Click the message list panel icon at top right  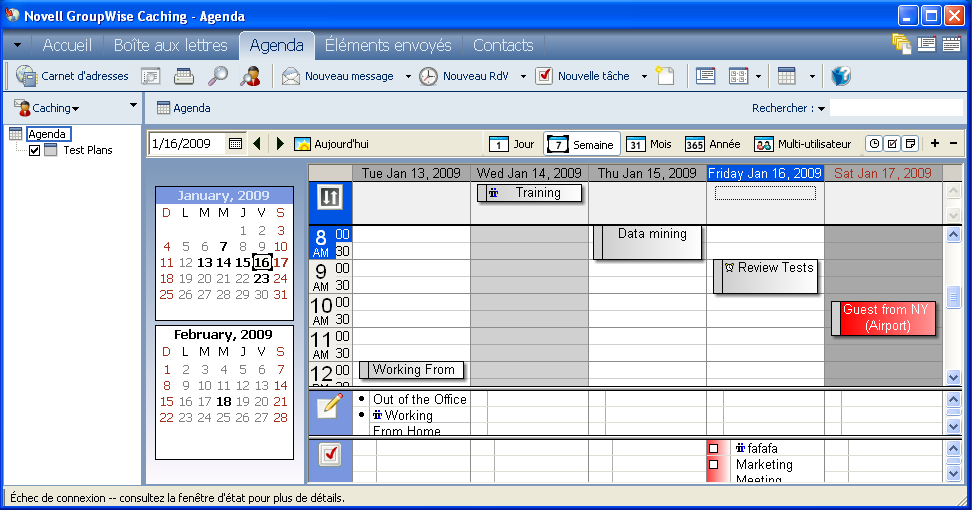click(926, 43)
